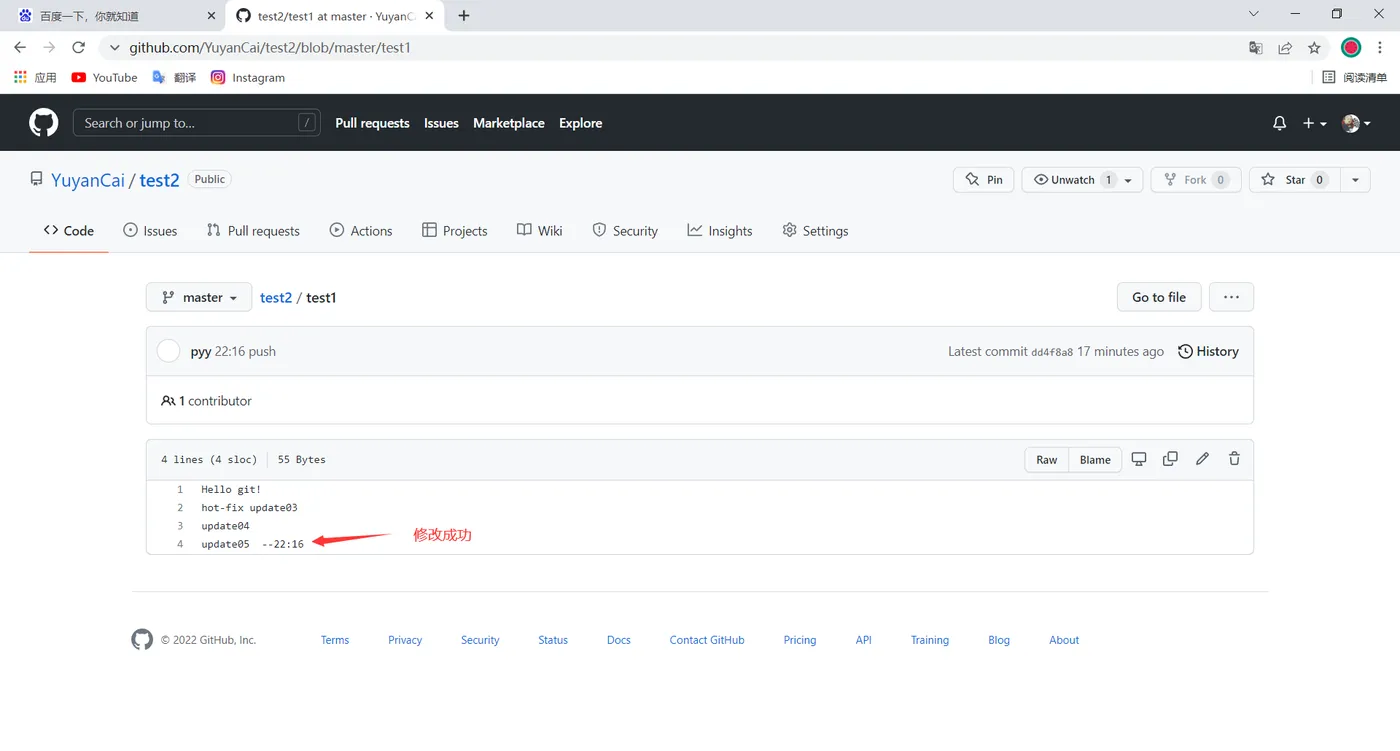1400x751 pixels.
Task: Open the 翻译 bookmark
Action: point(174,77)
